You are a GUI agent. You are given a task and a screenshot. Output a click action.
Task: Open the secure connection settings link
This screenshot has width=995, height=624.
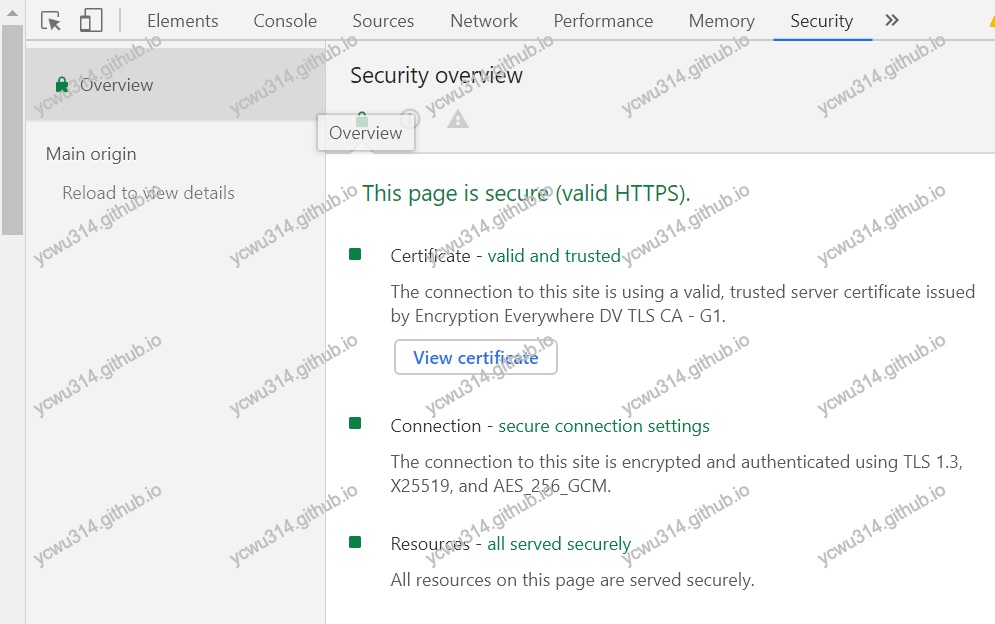[603, 425]
